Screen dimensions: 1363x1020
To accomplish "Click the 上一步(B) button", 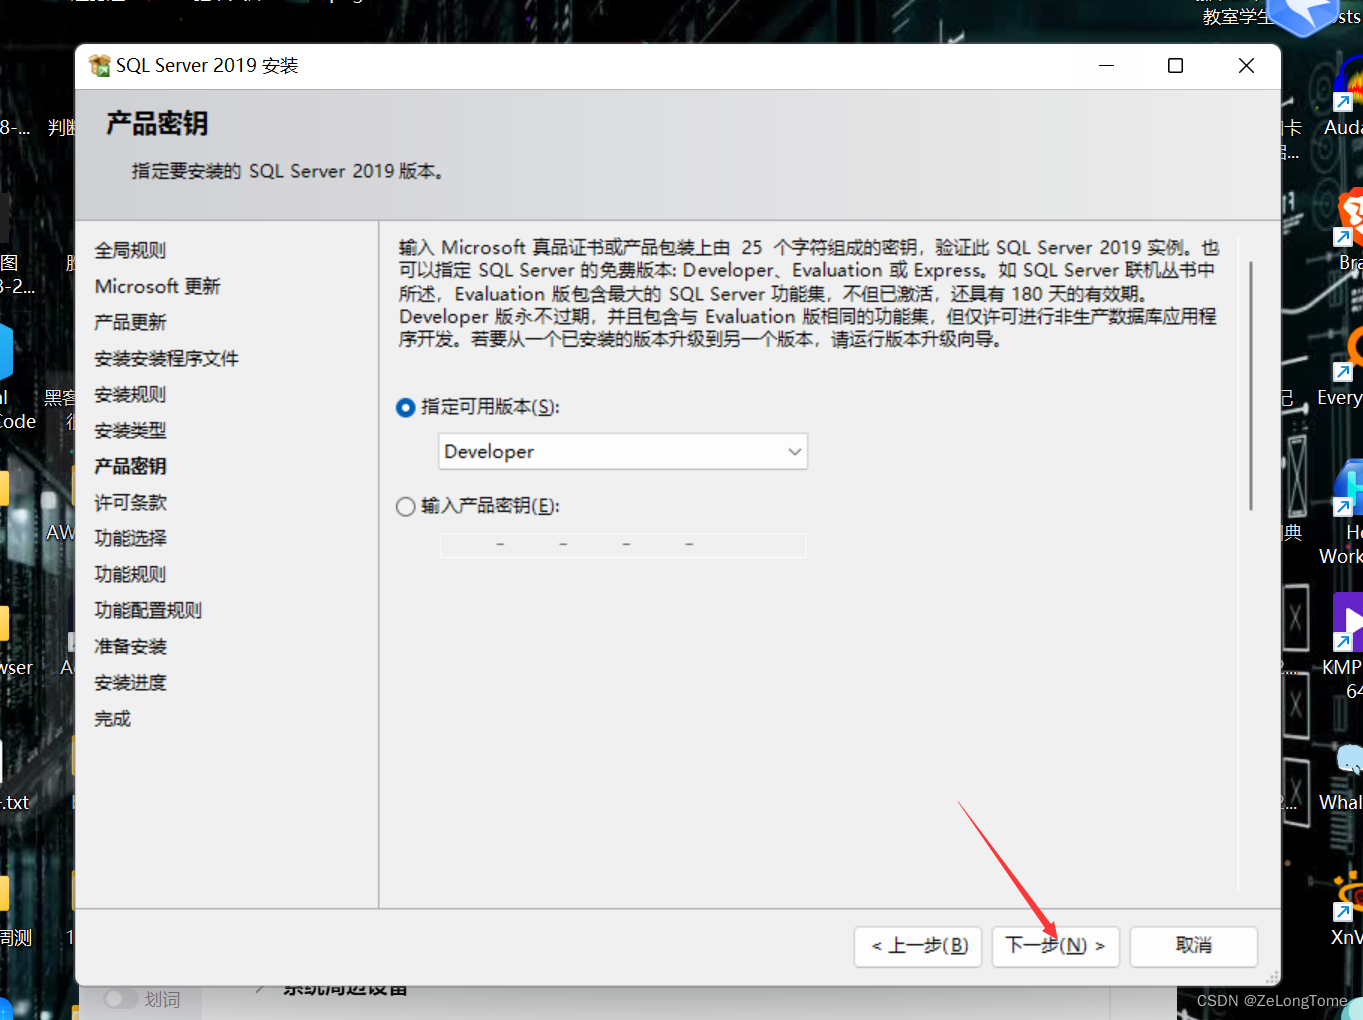I will [919, 946].
